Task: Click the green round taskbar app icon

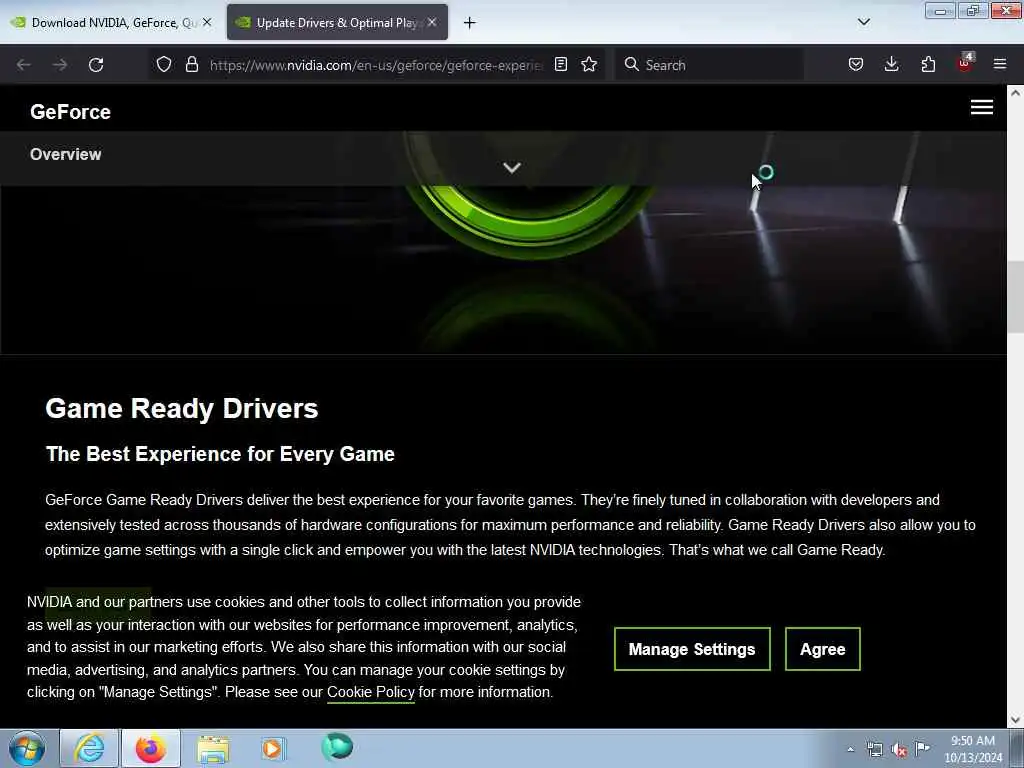Action: (x=337, y=747)
